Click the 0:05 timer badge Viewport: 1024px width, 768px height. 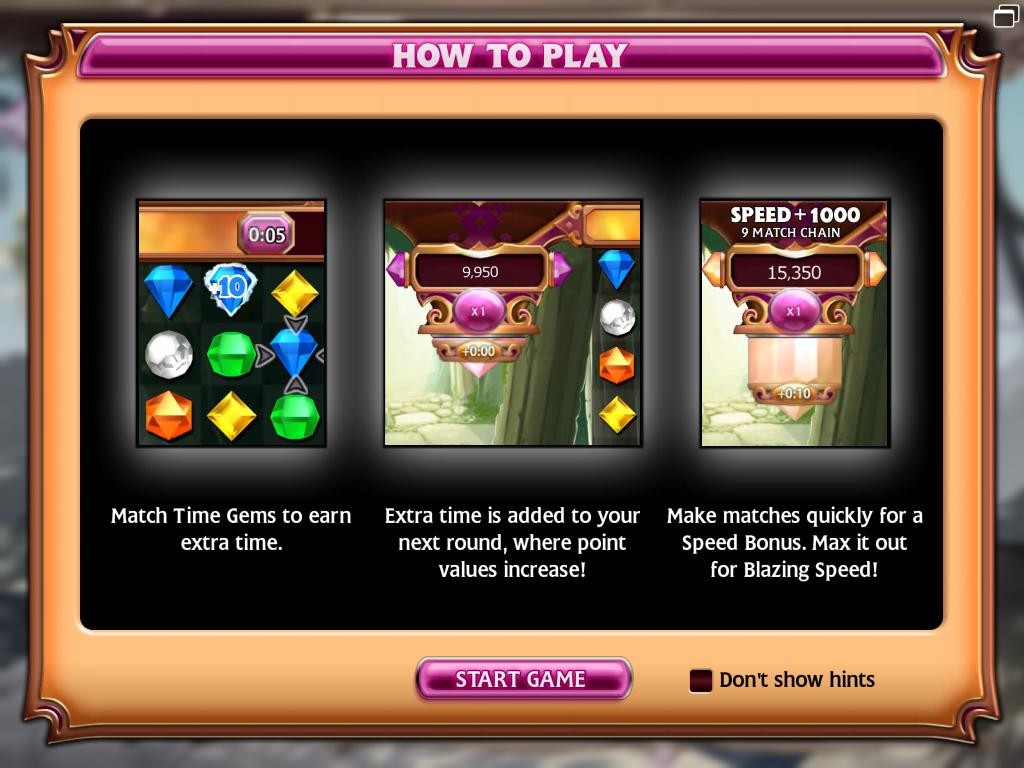coord(266,234)
